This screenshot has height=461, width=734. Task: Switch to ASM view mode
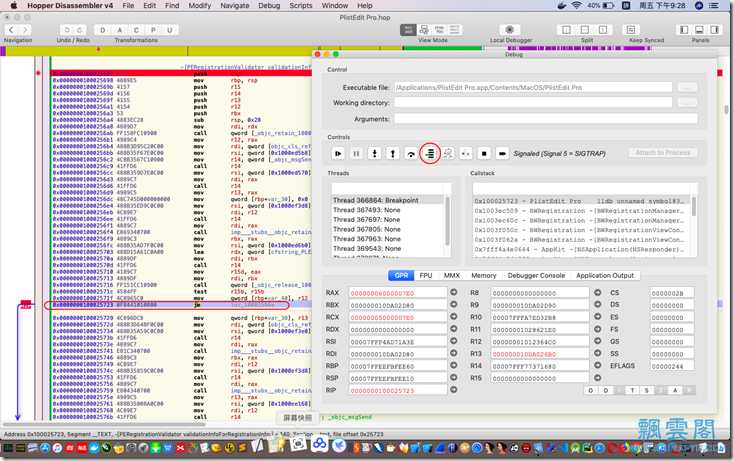[408, 29]
